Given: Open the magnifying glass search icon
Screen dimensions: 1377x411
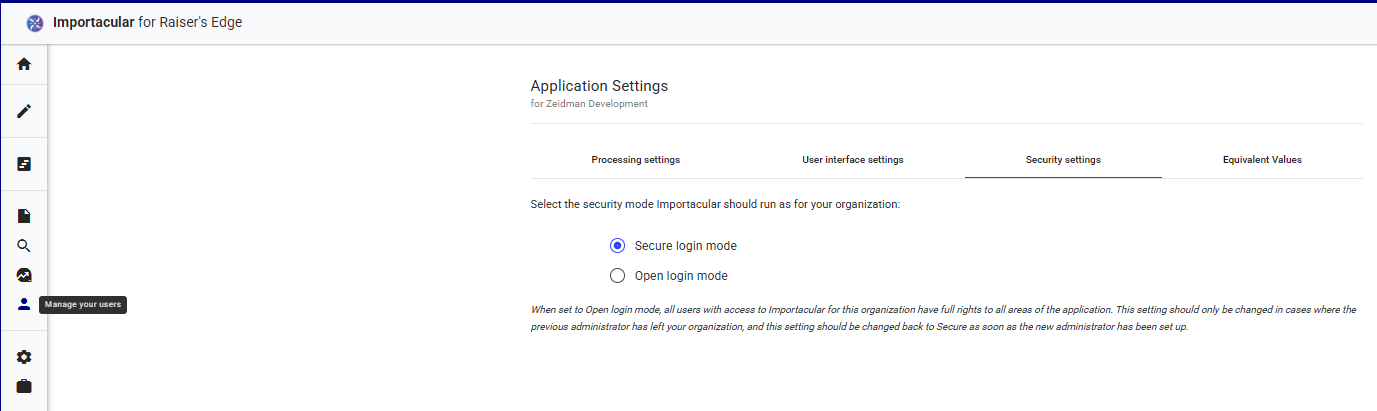Looking at the screenshot, I should [24, 246].
